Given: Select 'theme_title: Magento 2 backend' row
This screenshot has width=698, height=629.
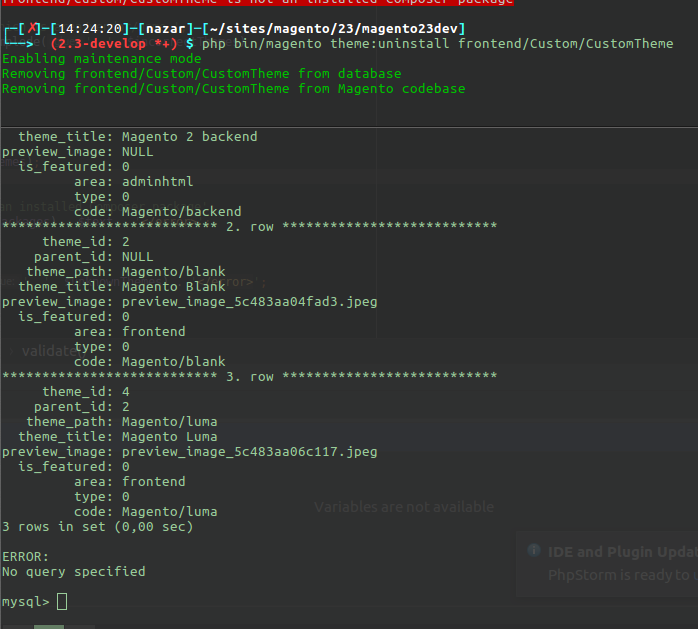Looking at the screenshot, I should (x=138, y=137).
